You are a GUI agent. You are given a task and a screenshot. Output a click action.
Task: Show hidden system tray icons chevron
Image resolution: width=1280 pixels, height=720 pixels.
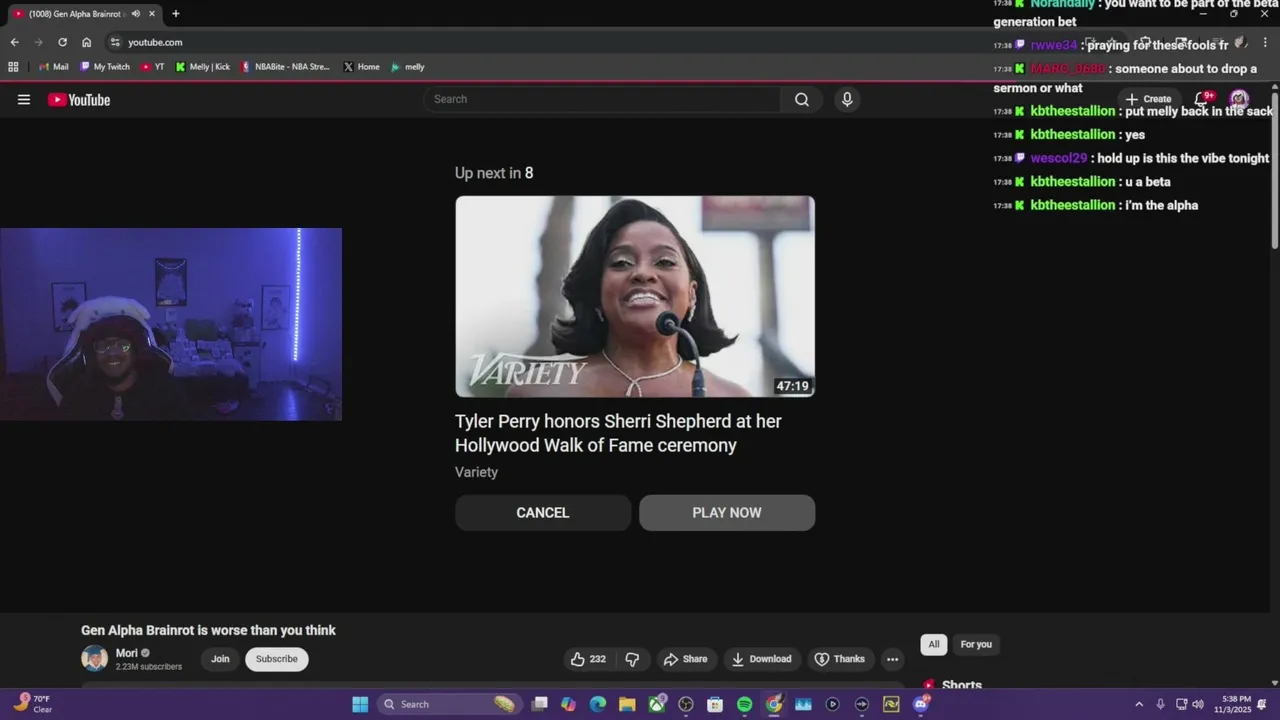tap(1139, 704)
